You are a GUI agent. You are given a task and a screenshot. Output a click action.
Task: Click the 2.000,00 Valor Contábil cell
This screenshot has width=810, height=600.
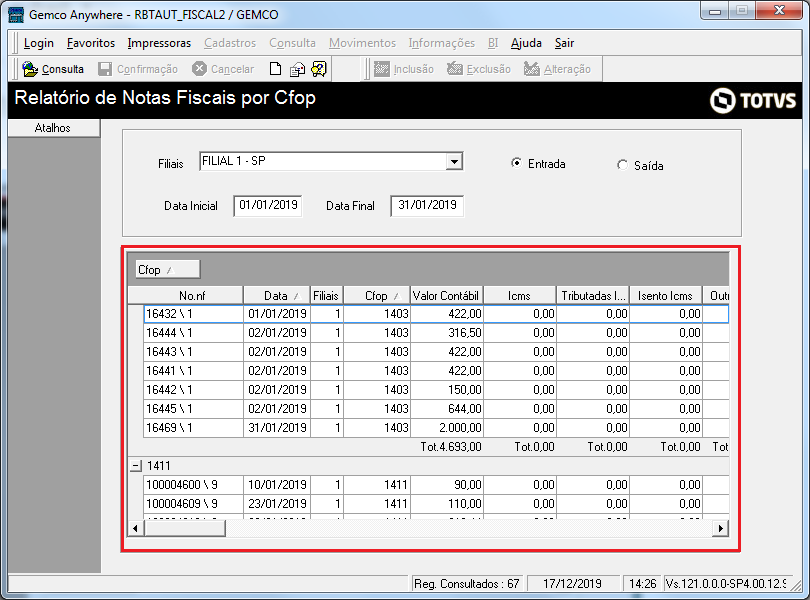click(x=447, y=428)
